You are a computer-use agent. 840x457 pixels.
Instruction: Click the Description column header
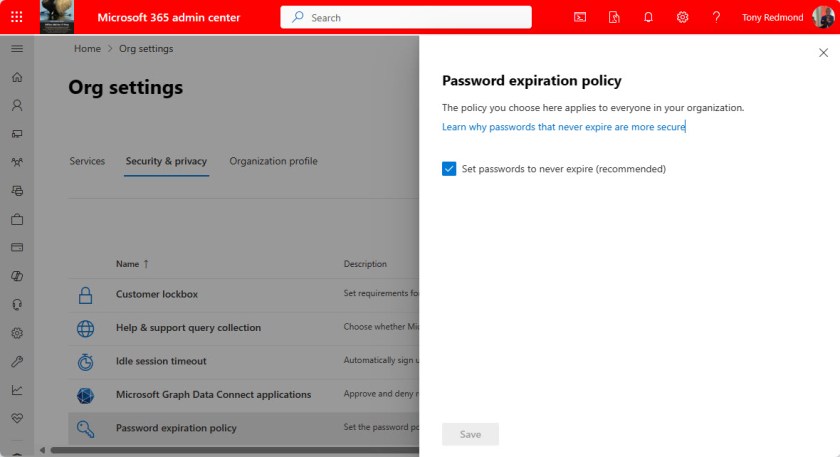coord(365,264)
